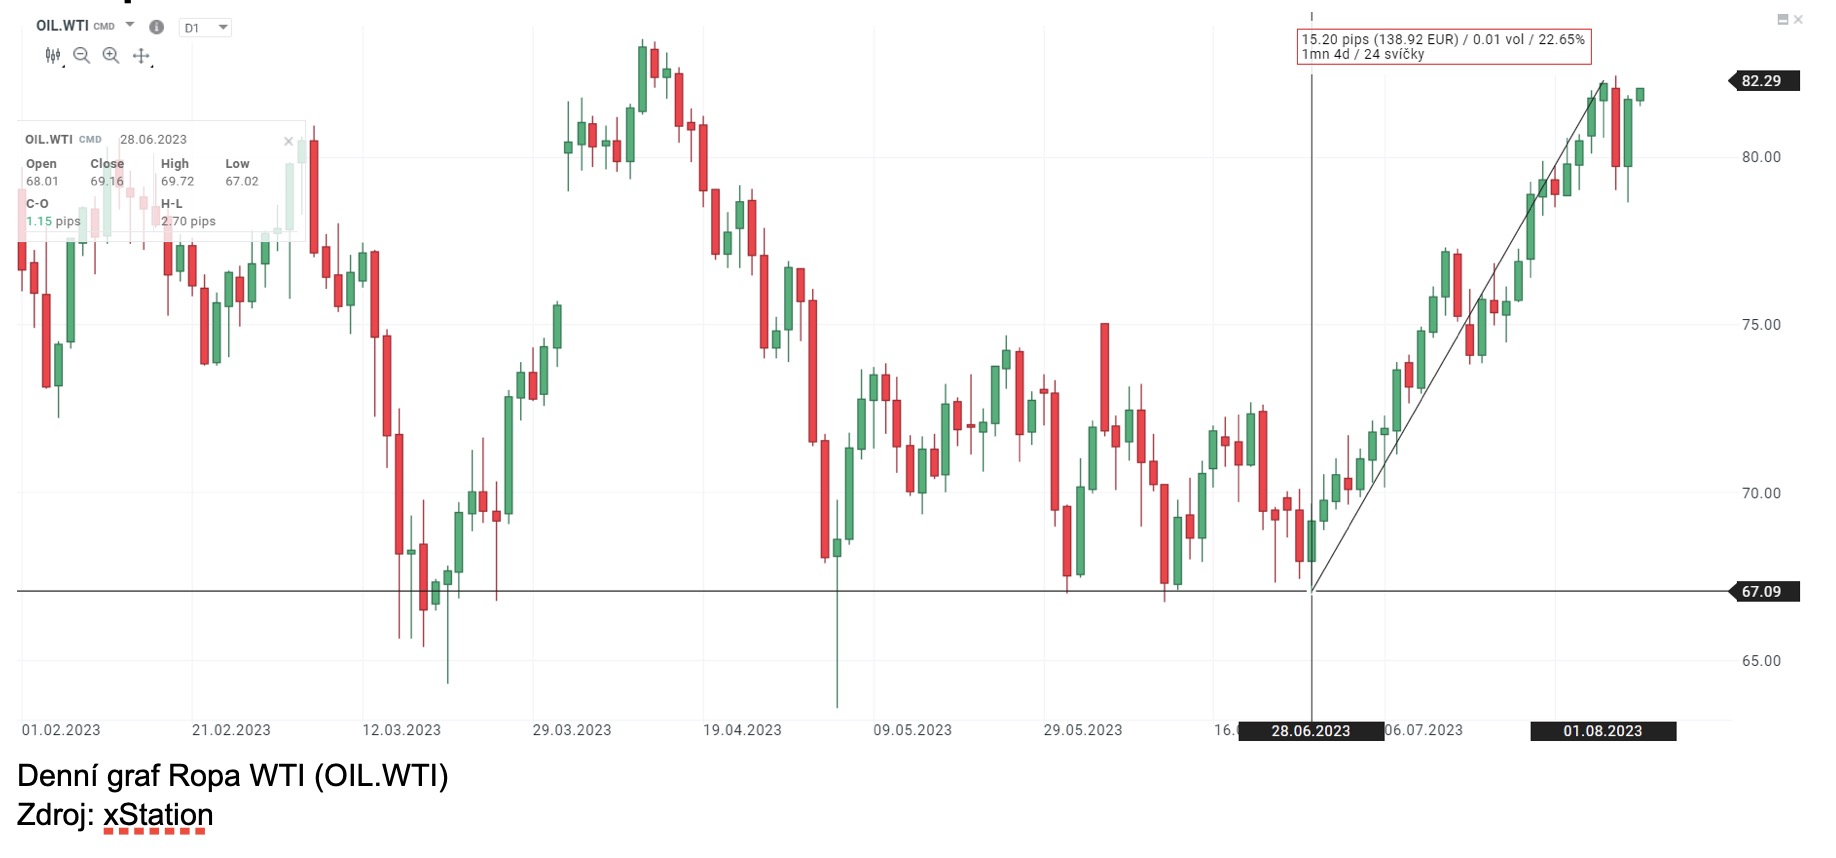This screenshot has width=1836, height=858.
Task: Activate the chart pan/move tool
Action: tap(141, 56)
